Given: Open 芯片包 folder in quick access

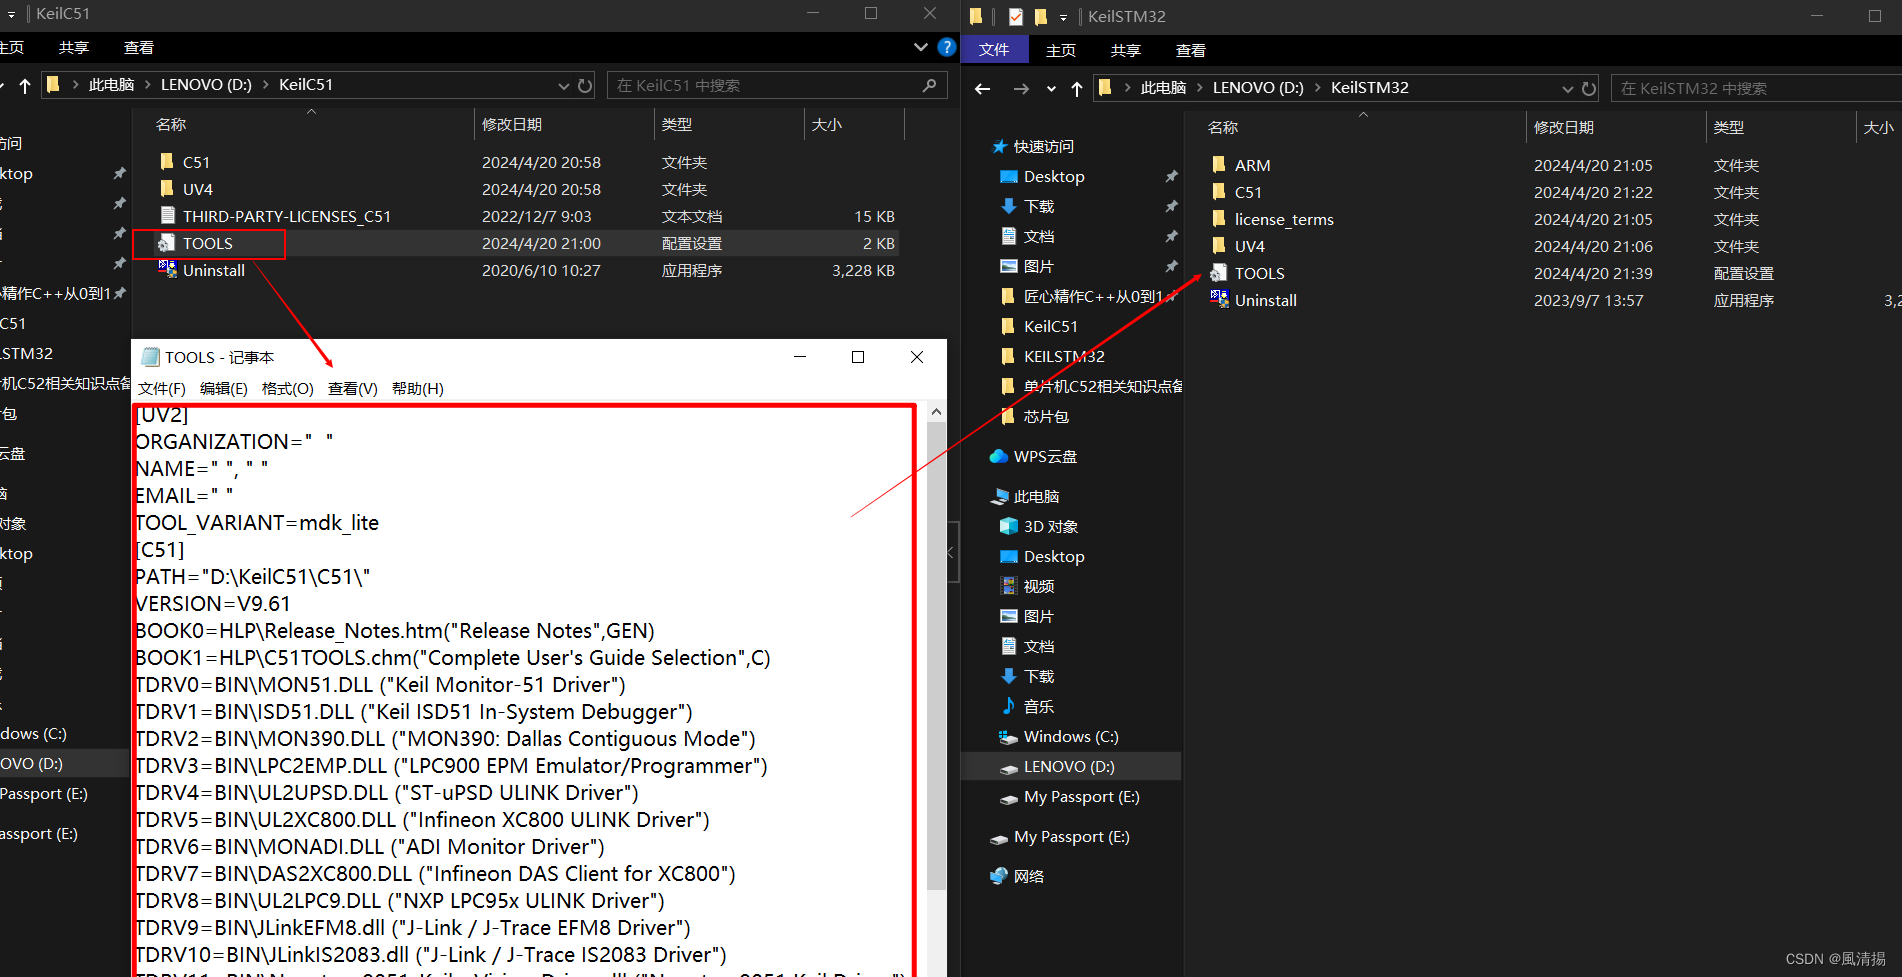Looking at the screenshot, I should click(x=1046, y=416).
